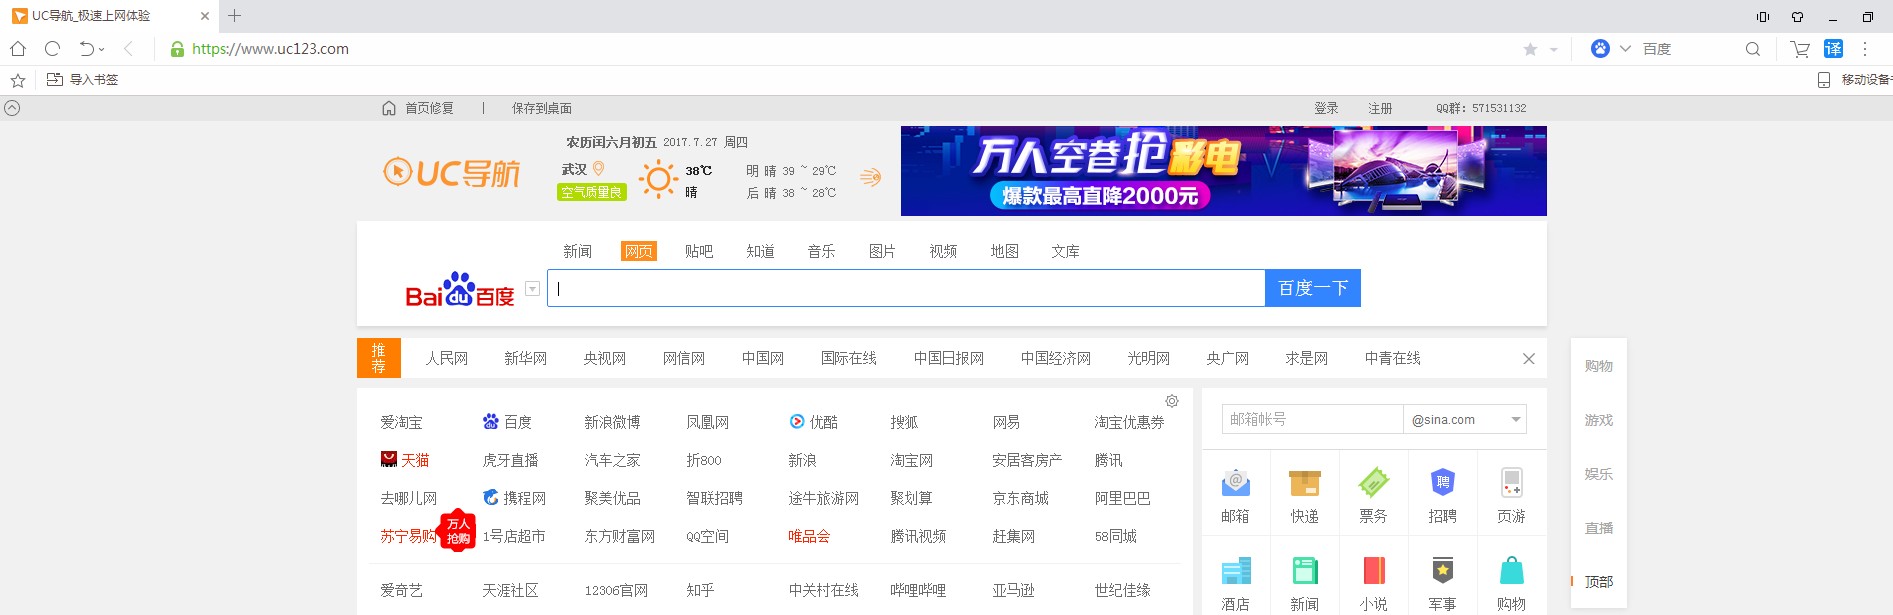Screen dimensions: 1893x615
Task: Expand search engine selector chevron
Action: [x=1625, y=49]
